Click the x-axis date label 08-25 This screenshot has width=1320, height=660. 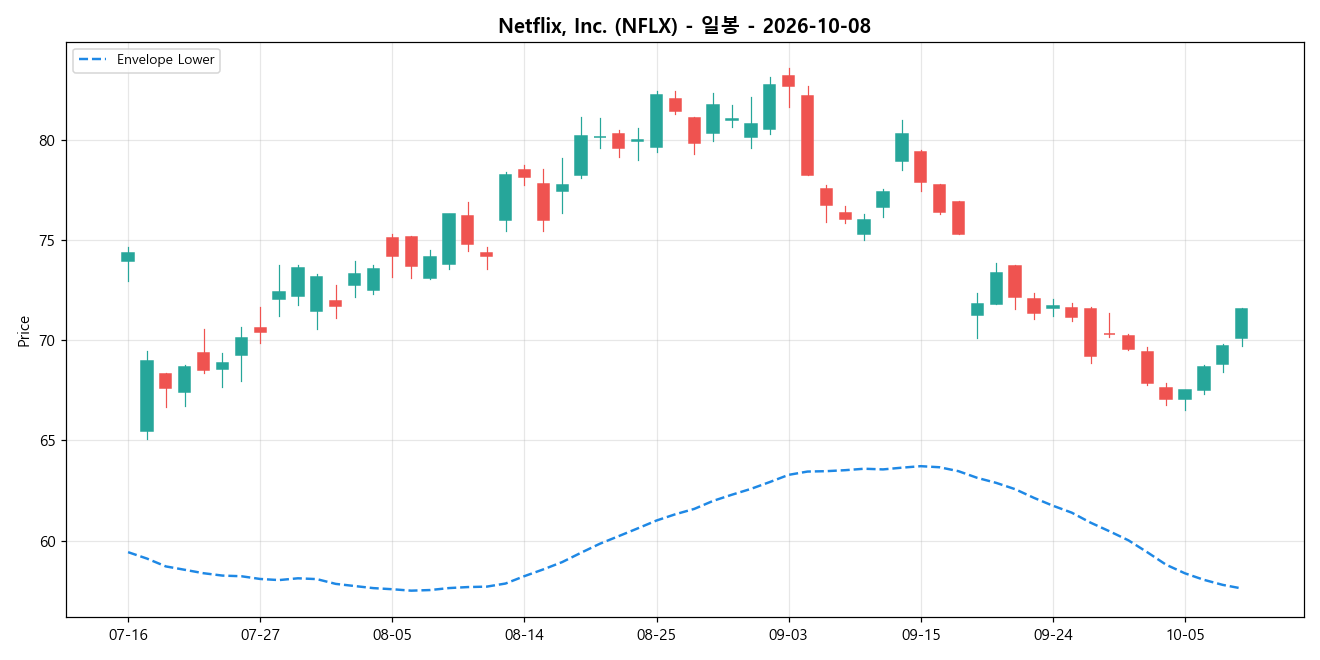(656, 634)
